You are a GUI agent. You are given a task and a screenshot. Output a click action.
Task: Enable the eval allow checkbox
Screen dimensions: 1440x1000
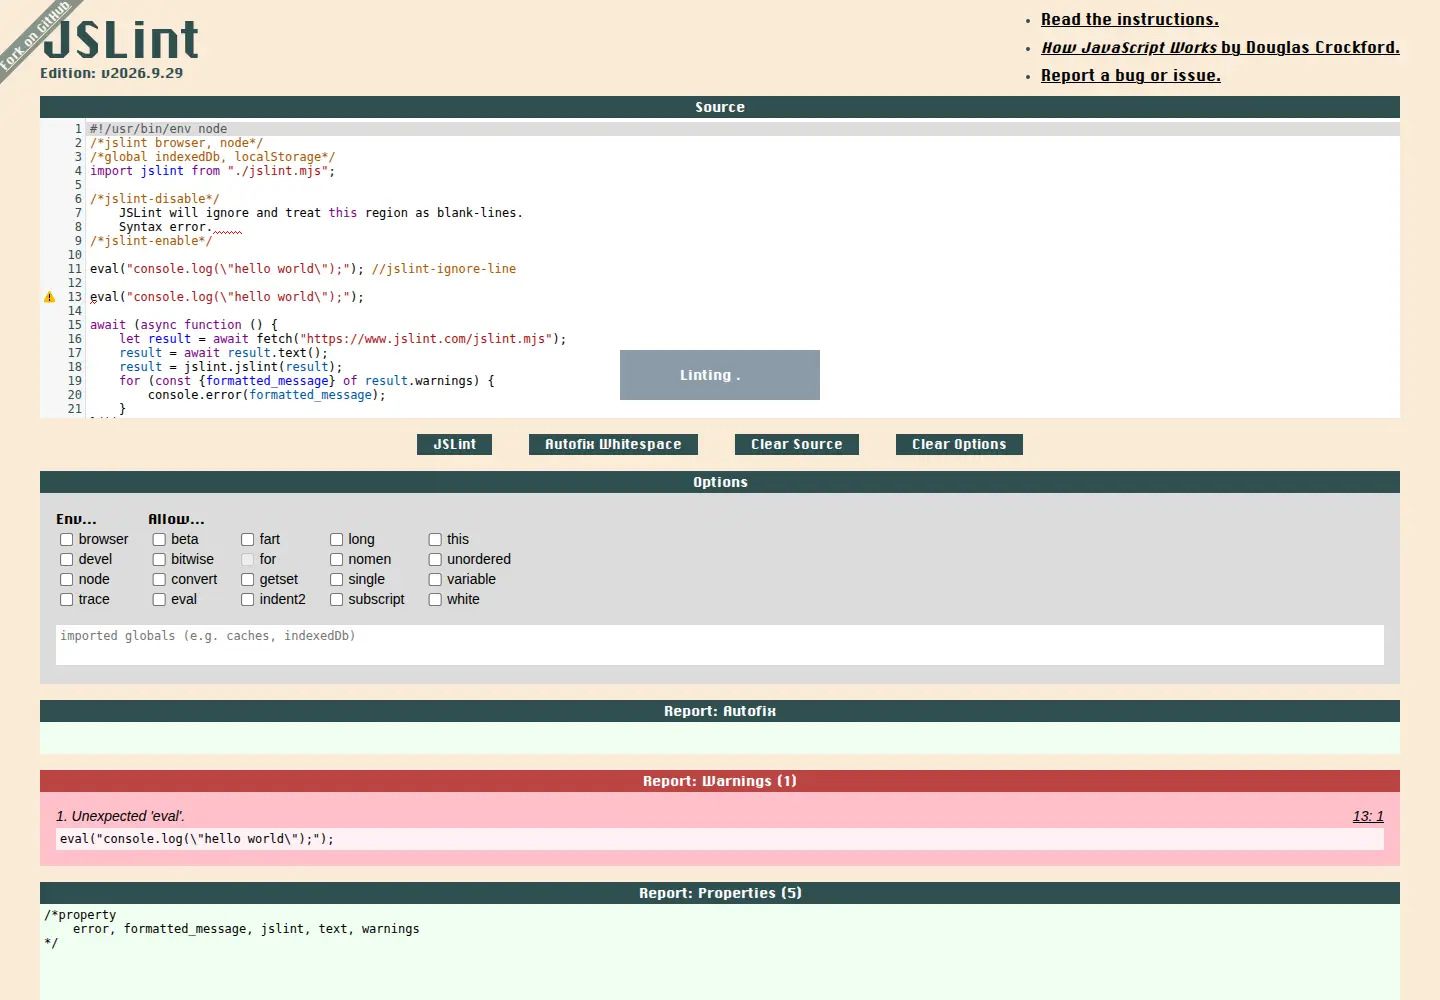point(159,600)
